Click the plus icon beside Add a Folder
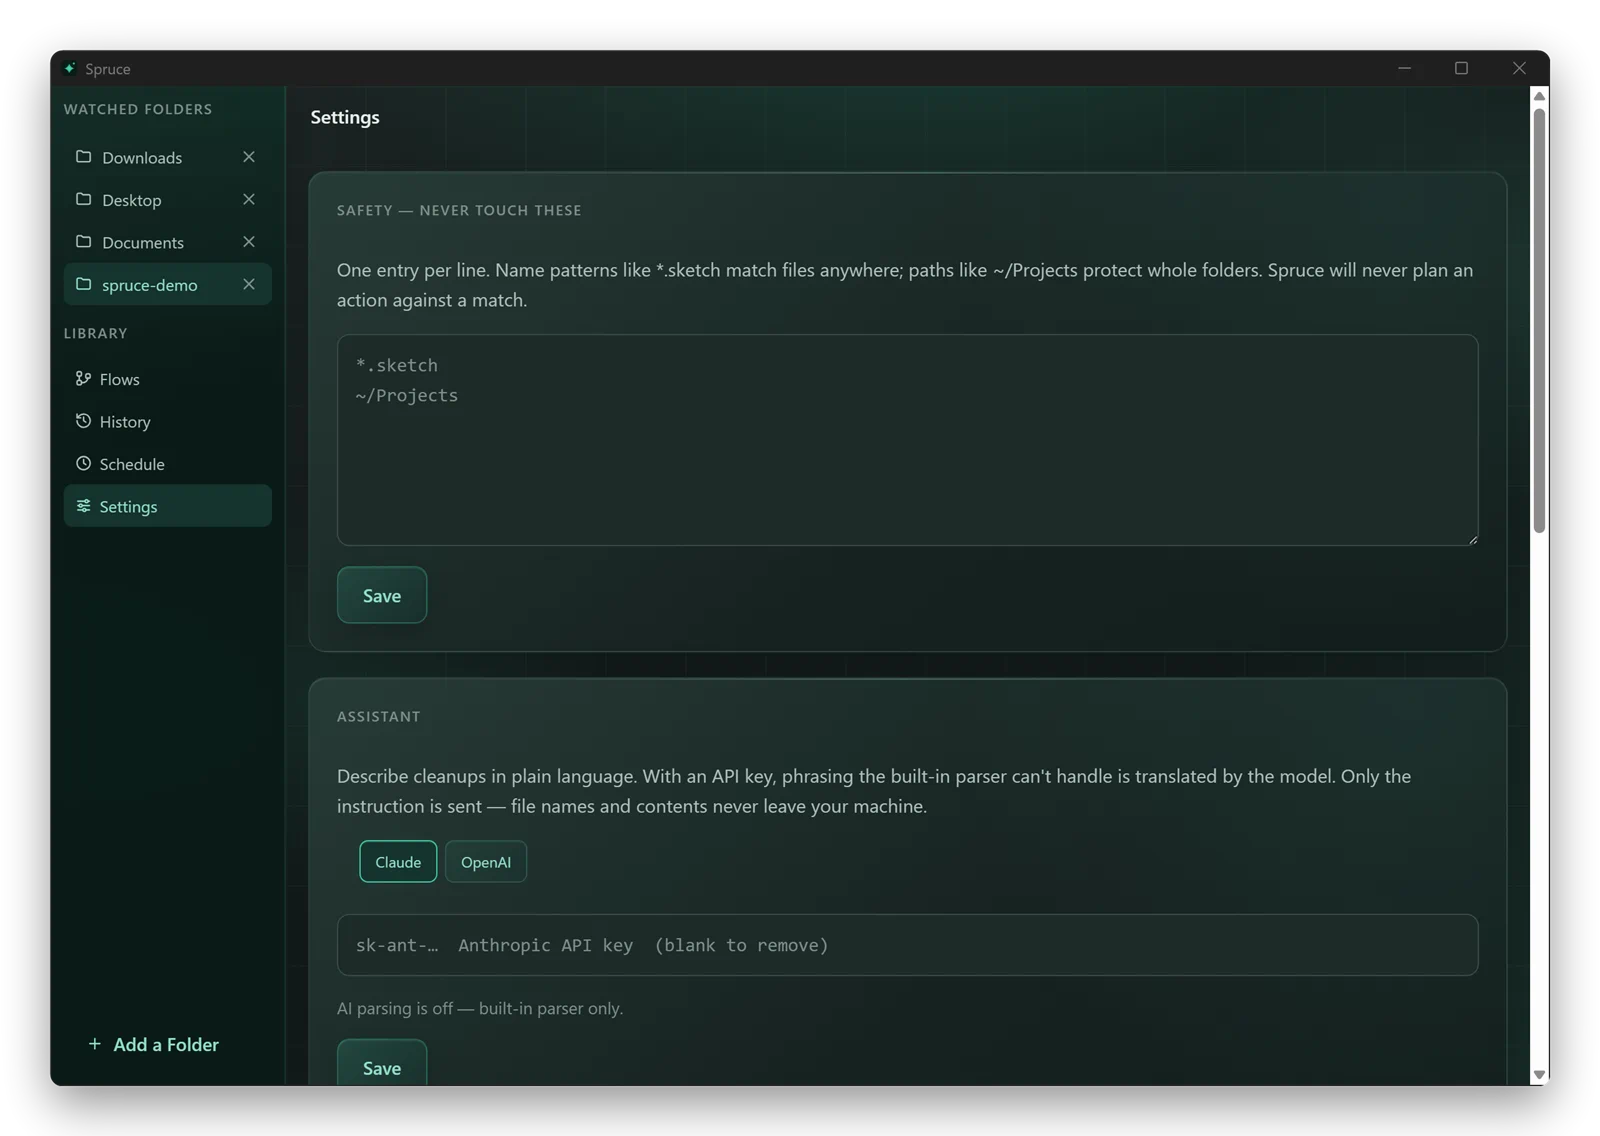Image resolution: width=1600 pixels, height=1136 pixels. [95, 1044]
